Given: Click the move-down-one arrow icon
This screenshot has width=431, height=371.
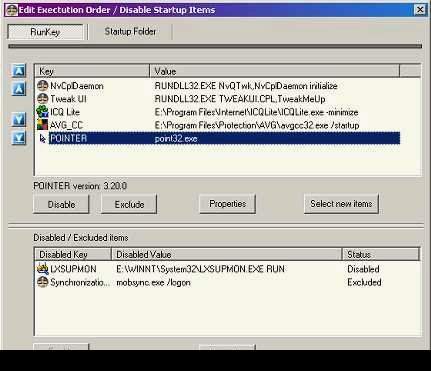Looking at the screenshot, I should pyautogui.click(x=19, y=119).
